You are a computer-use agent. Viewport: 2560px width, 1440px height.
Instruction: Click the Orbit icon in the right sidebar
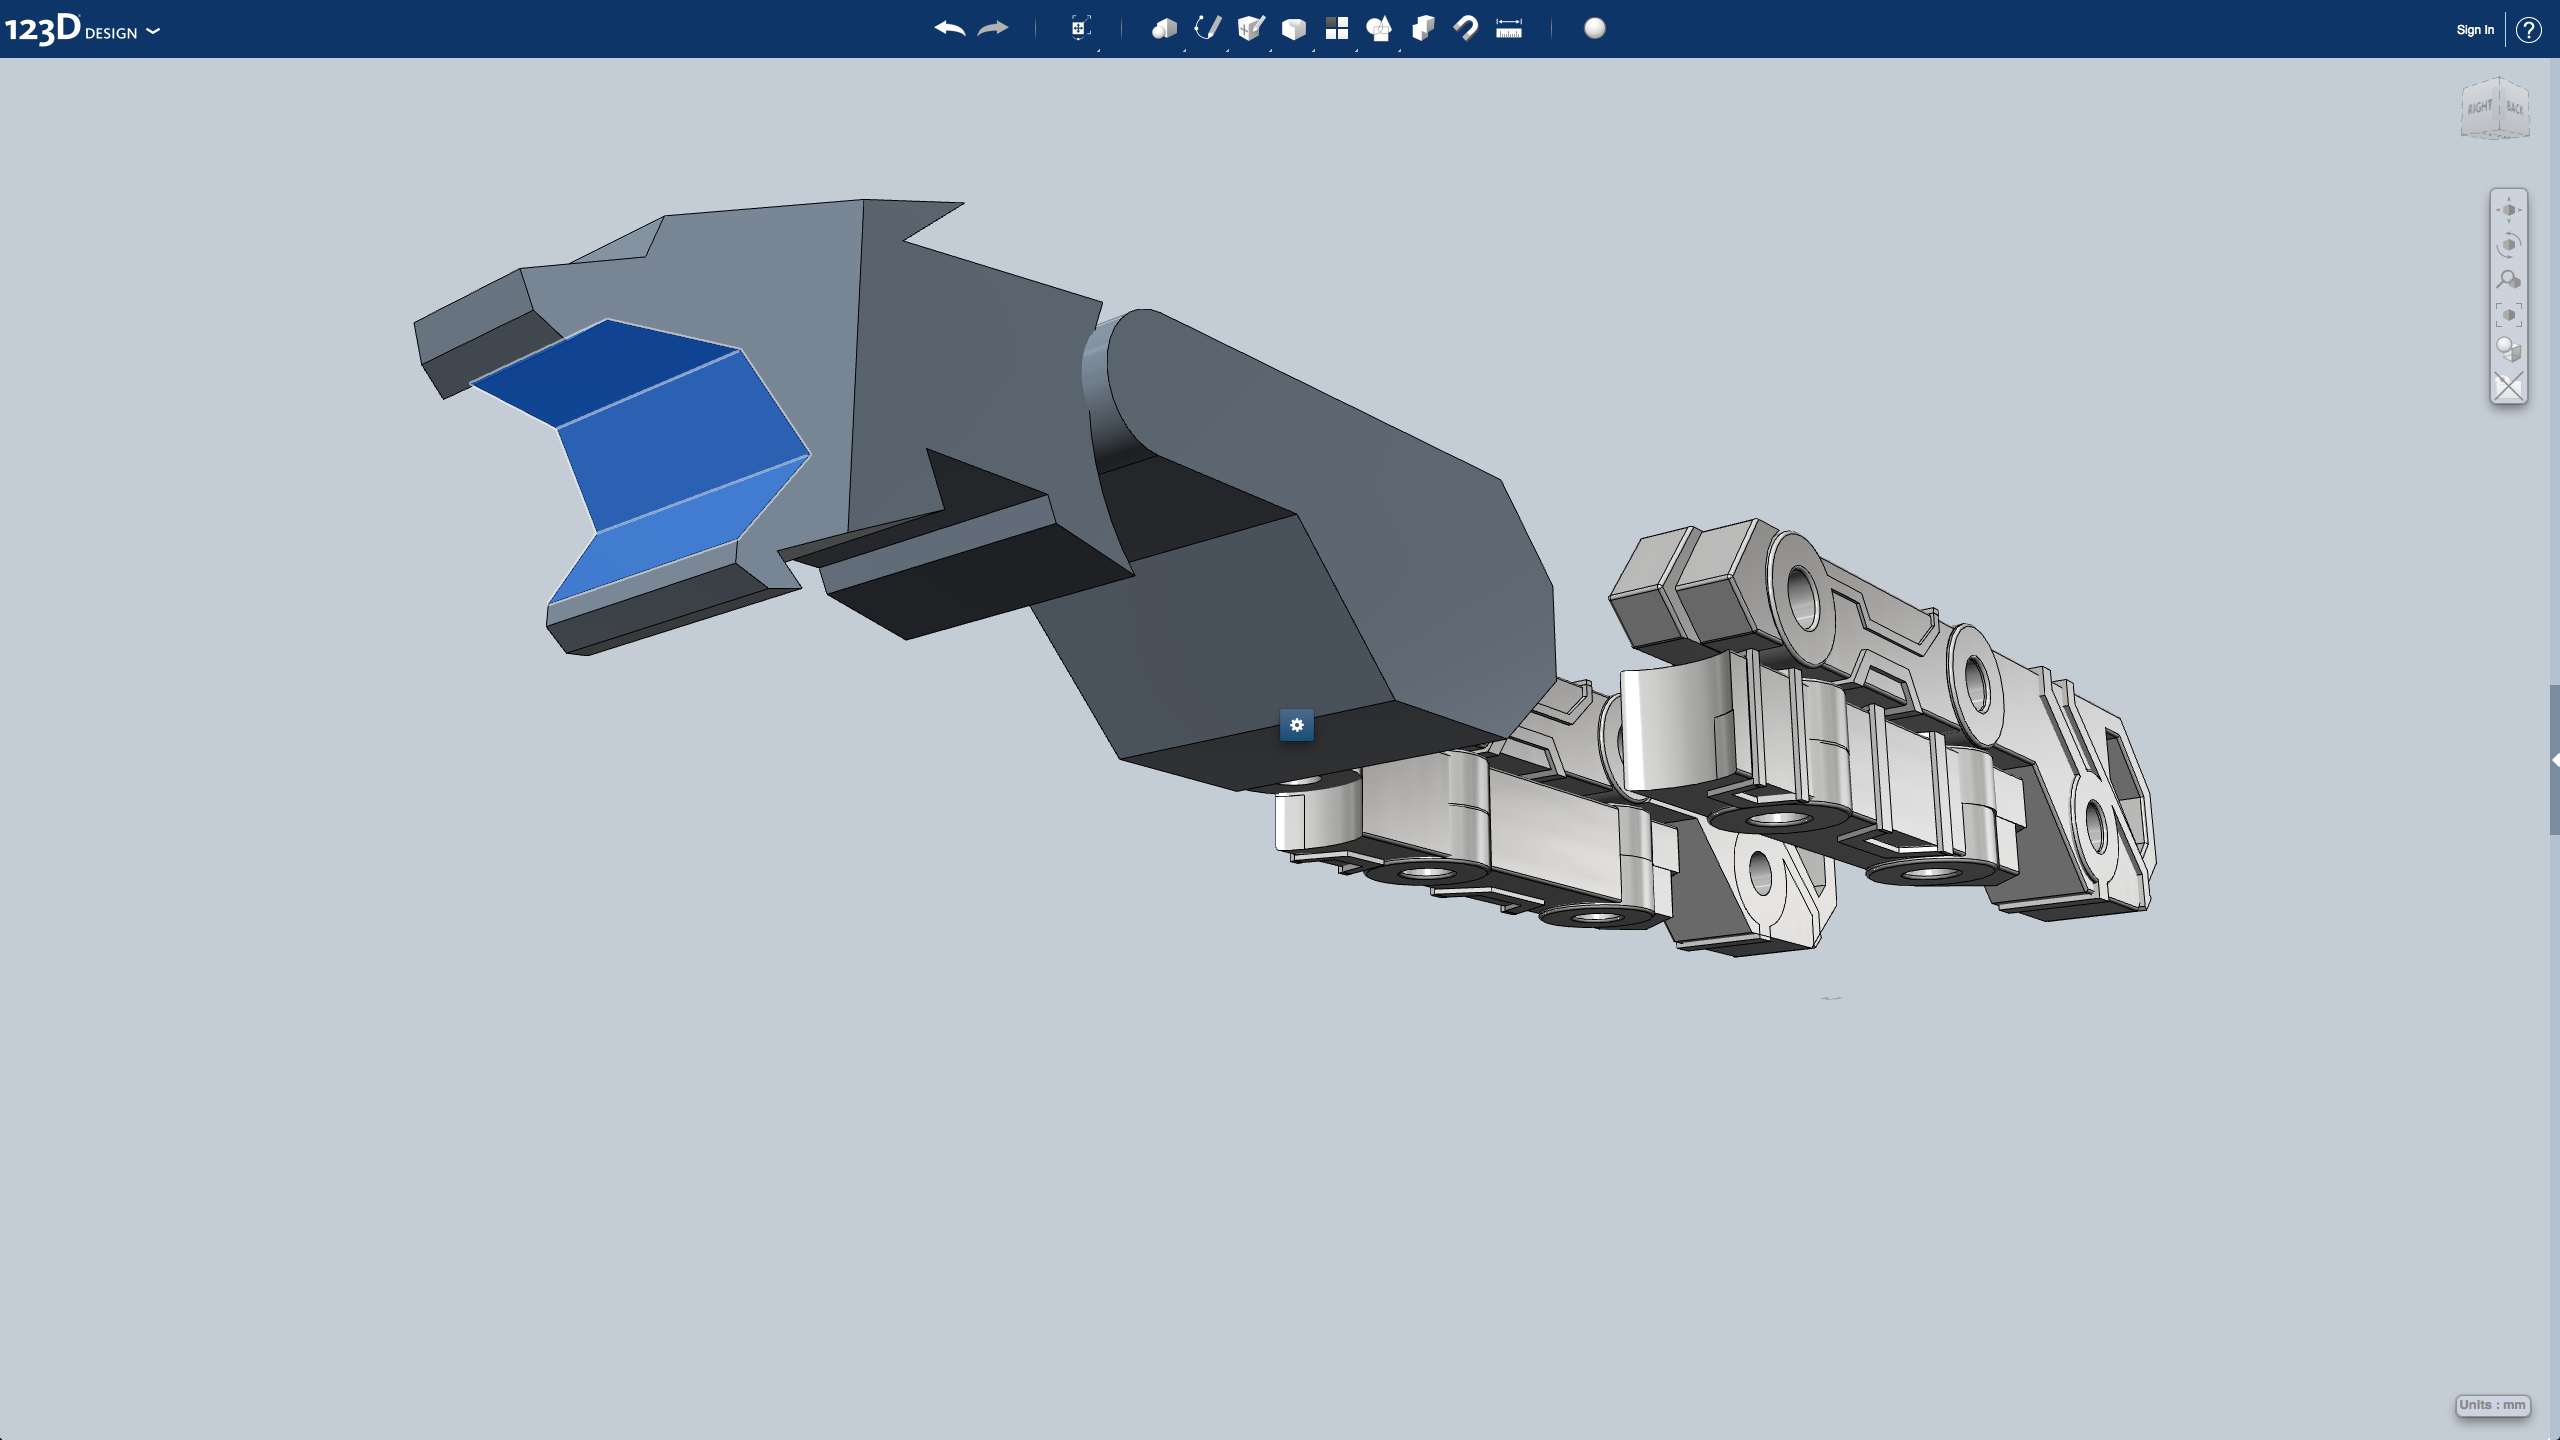[2509, 243]
